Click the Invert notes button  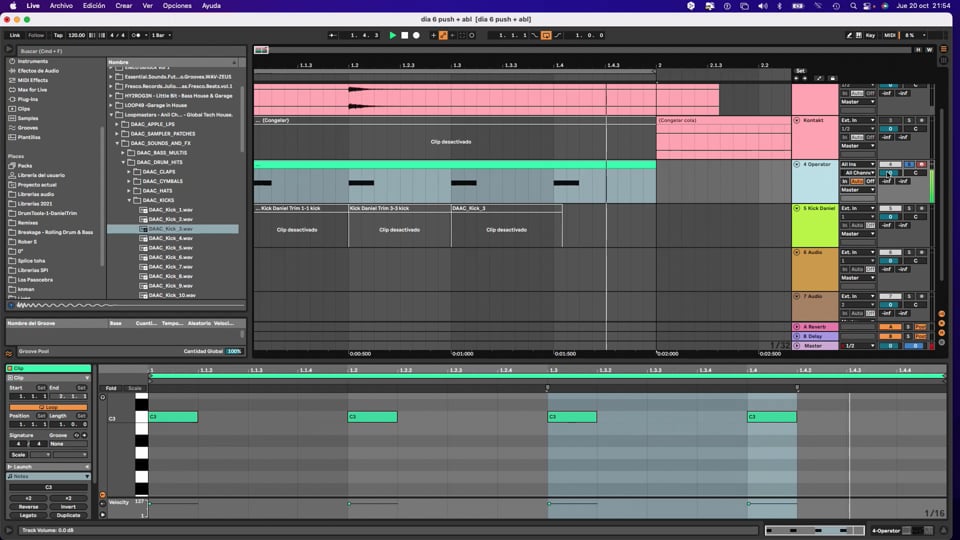pos(68,507)
